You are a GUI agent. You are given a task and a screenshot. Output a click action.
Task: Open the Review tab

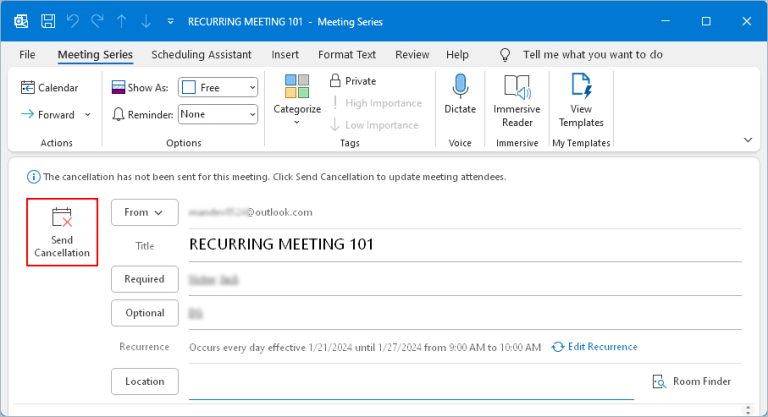pos(412,54)
